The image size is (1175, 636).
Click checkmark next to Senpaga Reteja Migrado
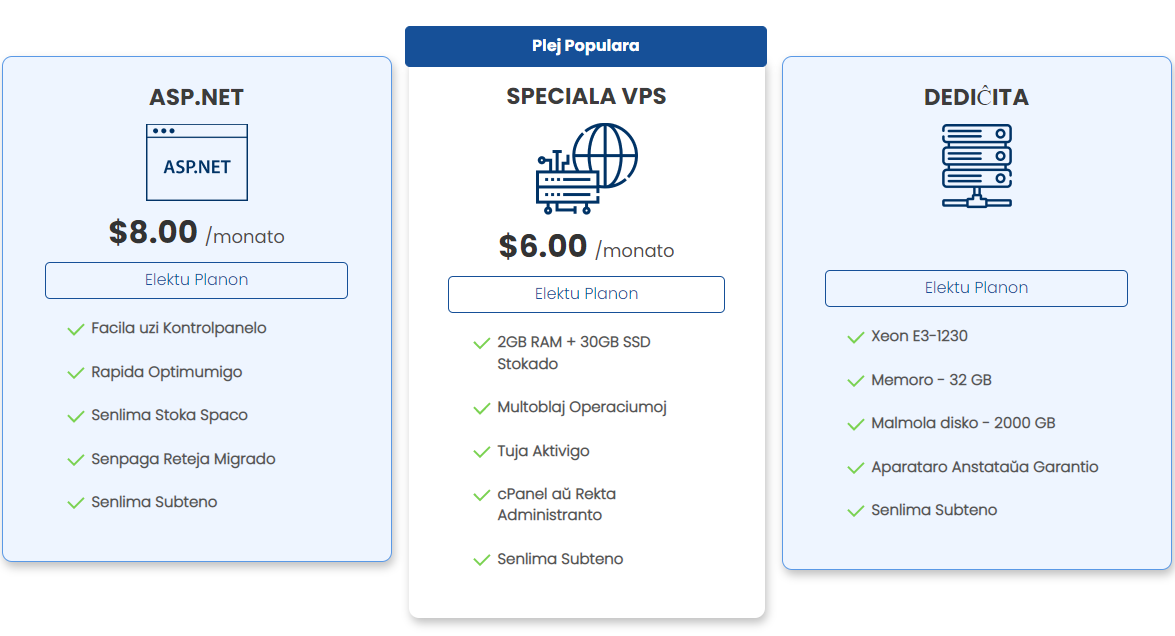point(76,459)
